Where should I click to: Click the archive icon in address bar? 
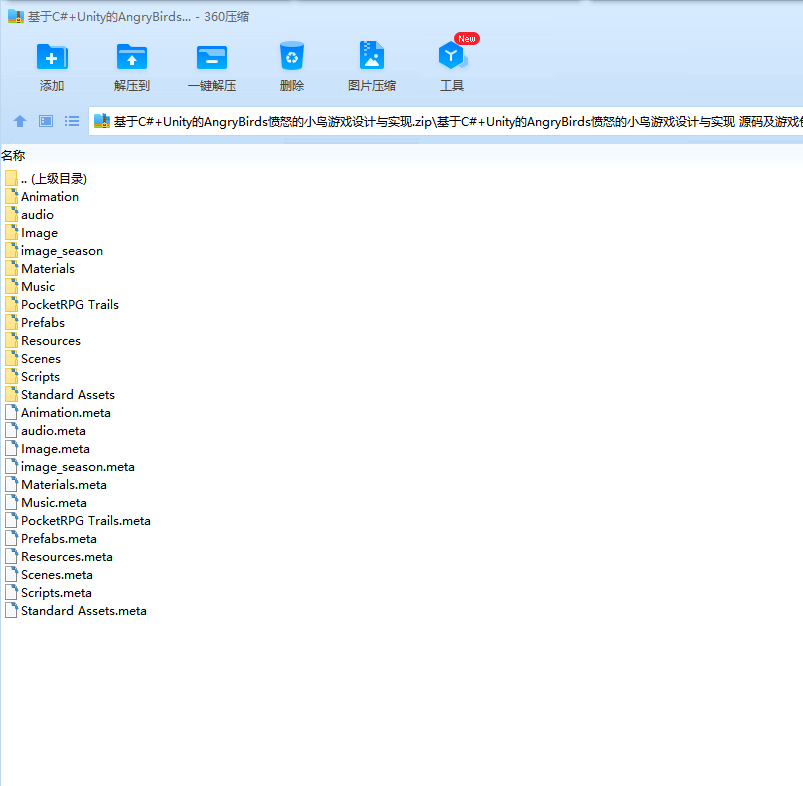pos(102,121)
